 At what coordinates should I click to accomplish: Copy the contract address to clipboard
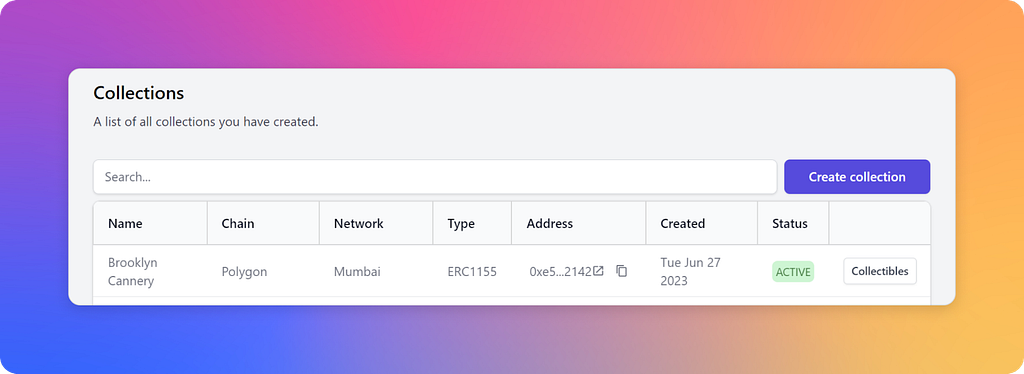[622, 271]
